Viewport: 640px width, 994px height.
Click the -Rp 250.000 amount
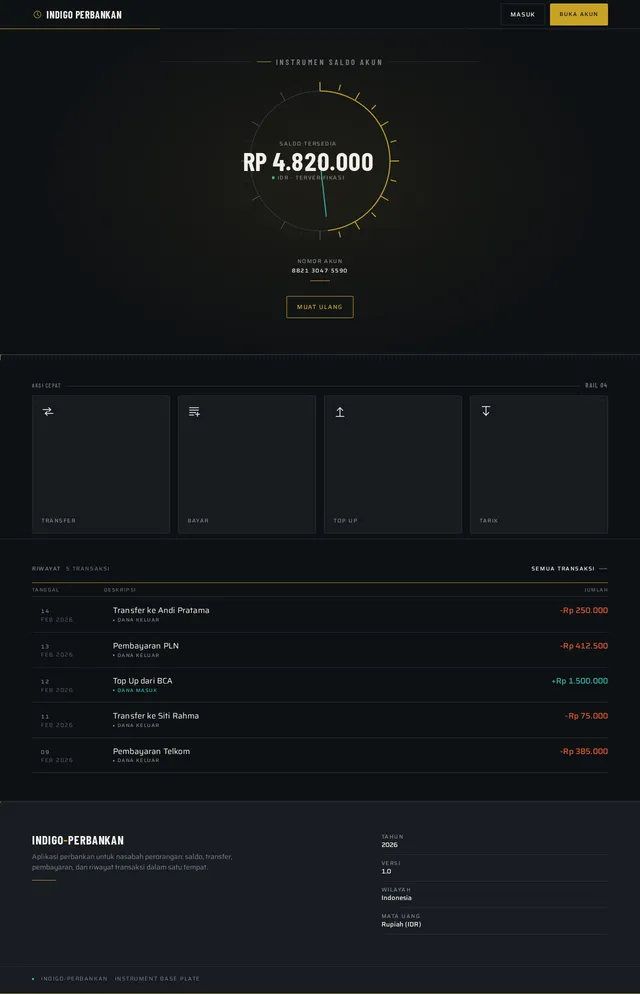click(x=584, y=610)
